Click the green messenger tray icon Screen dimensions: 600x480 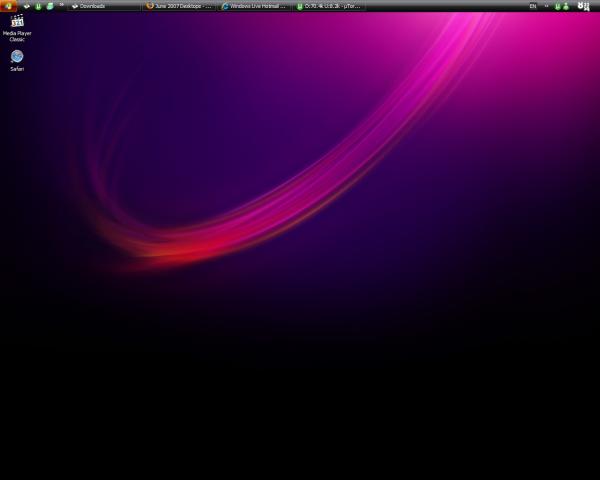click(566, 7)
